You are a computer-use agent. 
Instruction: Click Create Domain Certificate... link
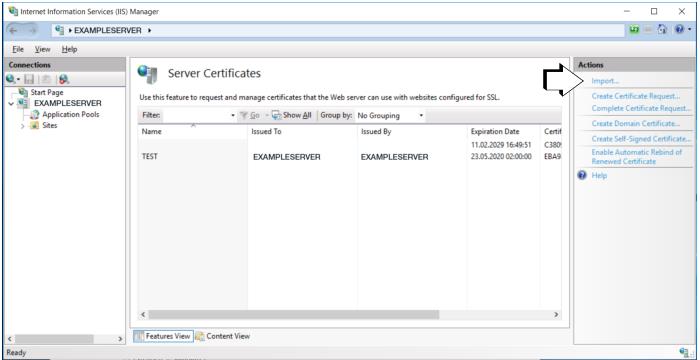[x=636, y=123]
